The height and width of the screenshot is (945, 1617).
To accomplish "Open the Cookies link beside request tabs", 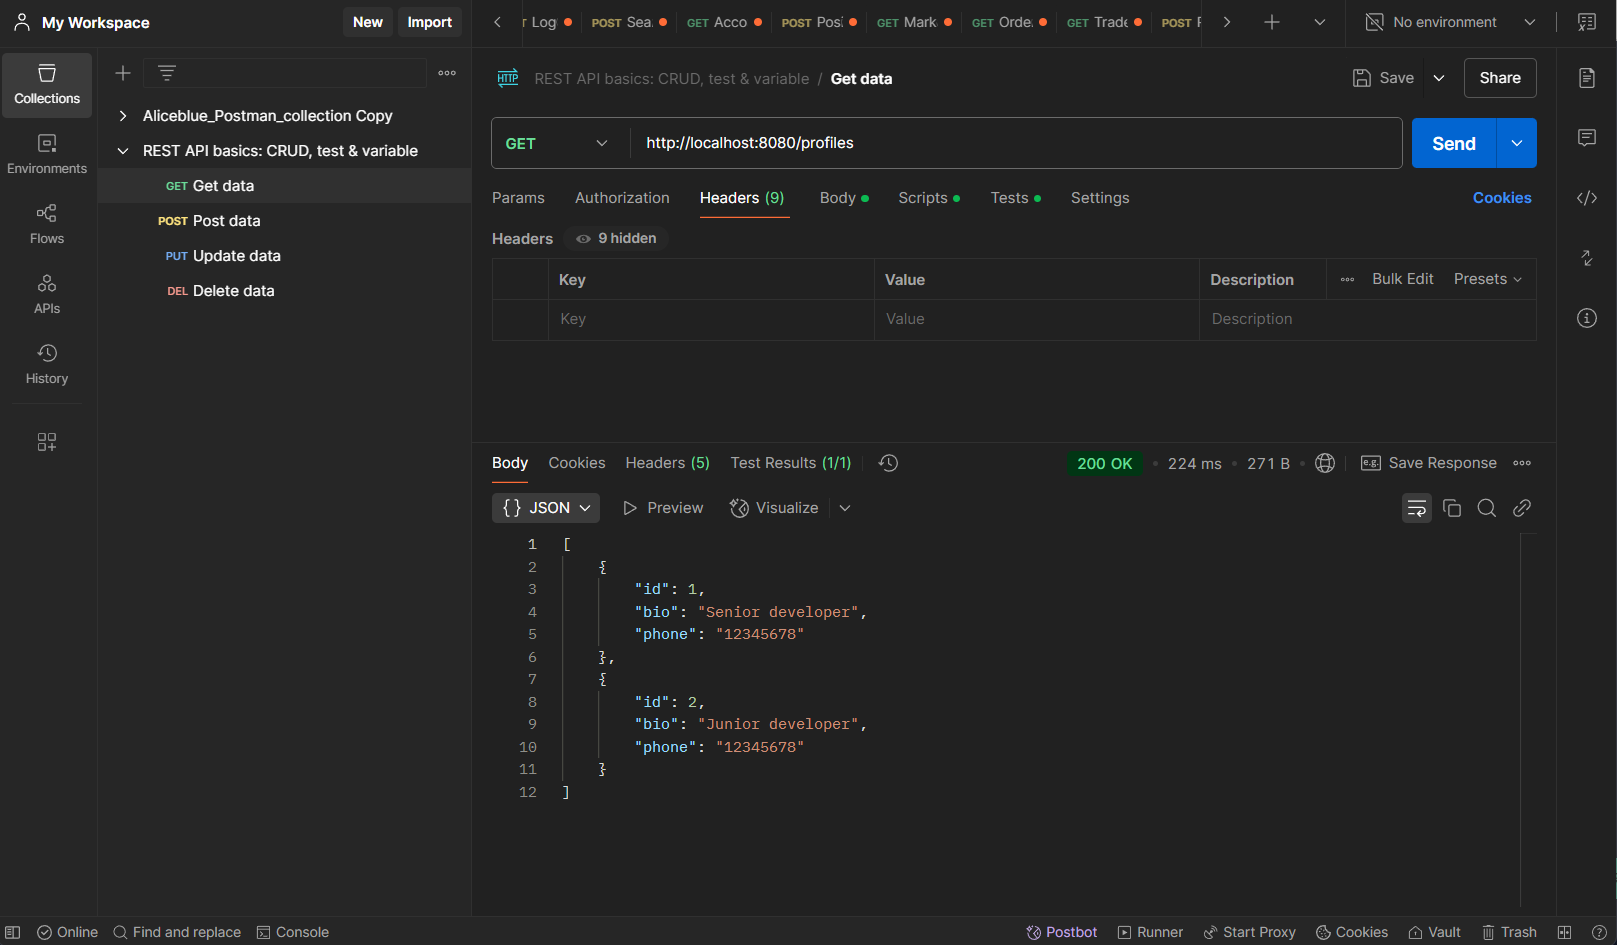I will click(x=1502, y=198).
